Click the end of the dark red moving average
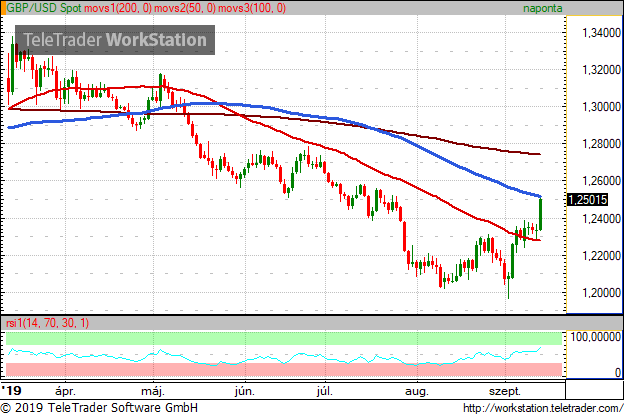624x417 pixels. click(x=539, y=154)
